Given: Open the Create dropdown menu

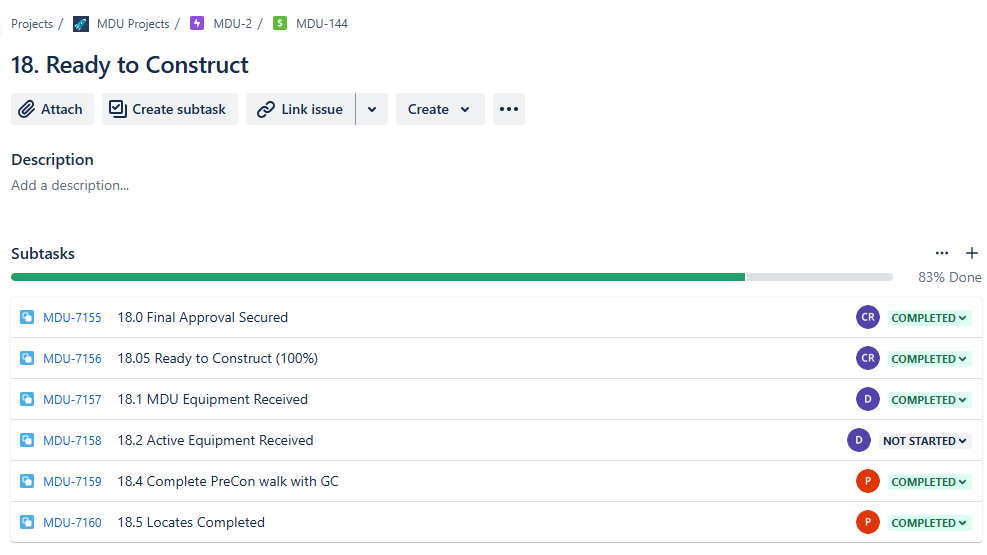Looking at the screenshot, I should [x=440, y=109].
